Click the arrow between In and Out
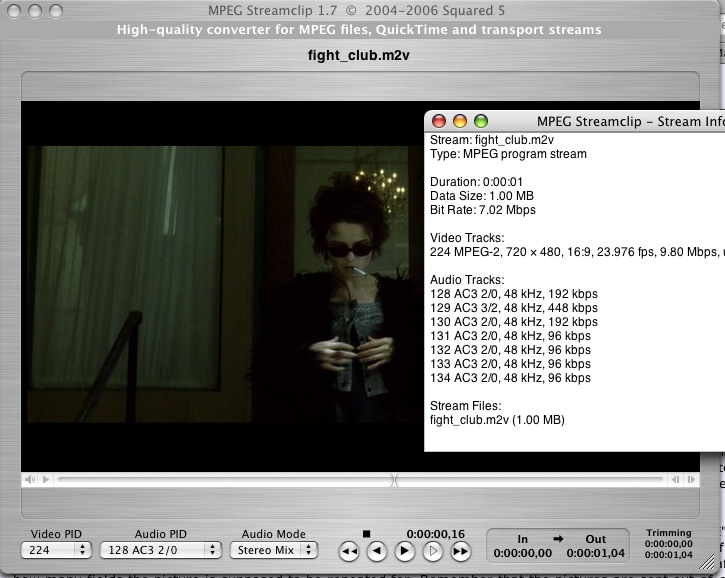The height and width of the screenshot is (578, 725). click(x=558, y=539)
